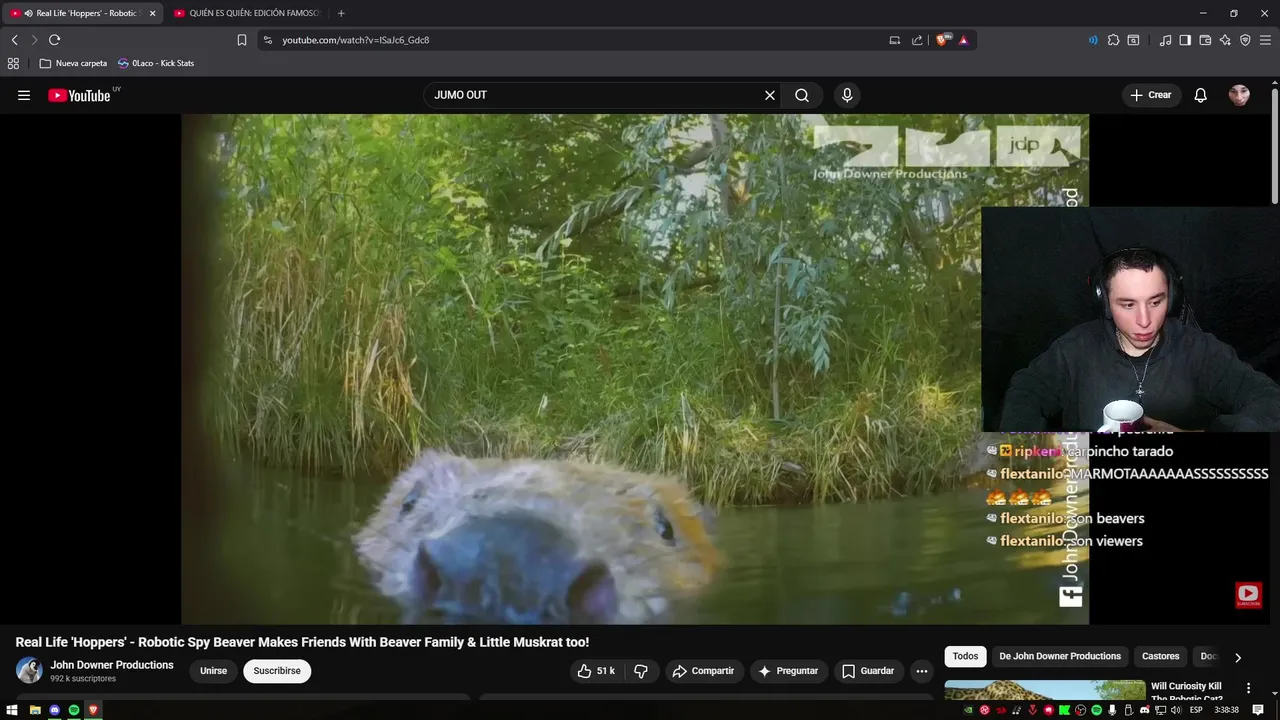The image size is (1280, 720).
Task: Like the video with 51 k likes
Action: 595,671
